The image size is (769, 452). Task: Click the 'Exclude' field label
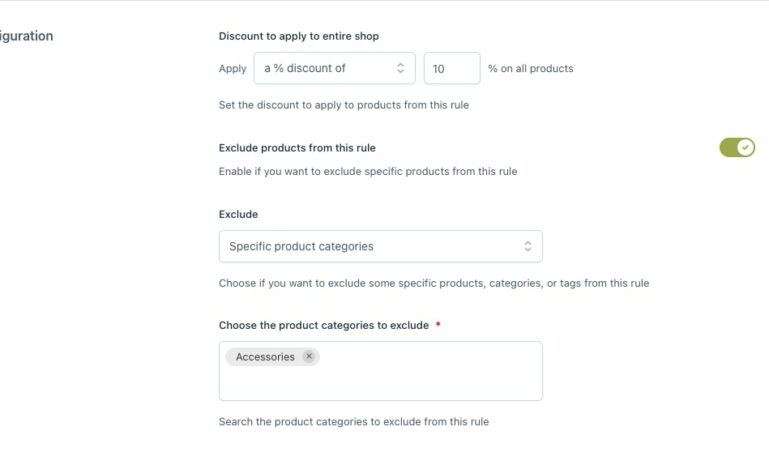238,214
